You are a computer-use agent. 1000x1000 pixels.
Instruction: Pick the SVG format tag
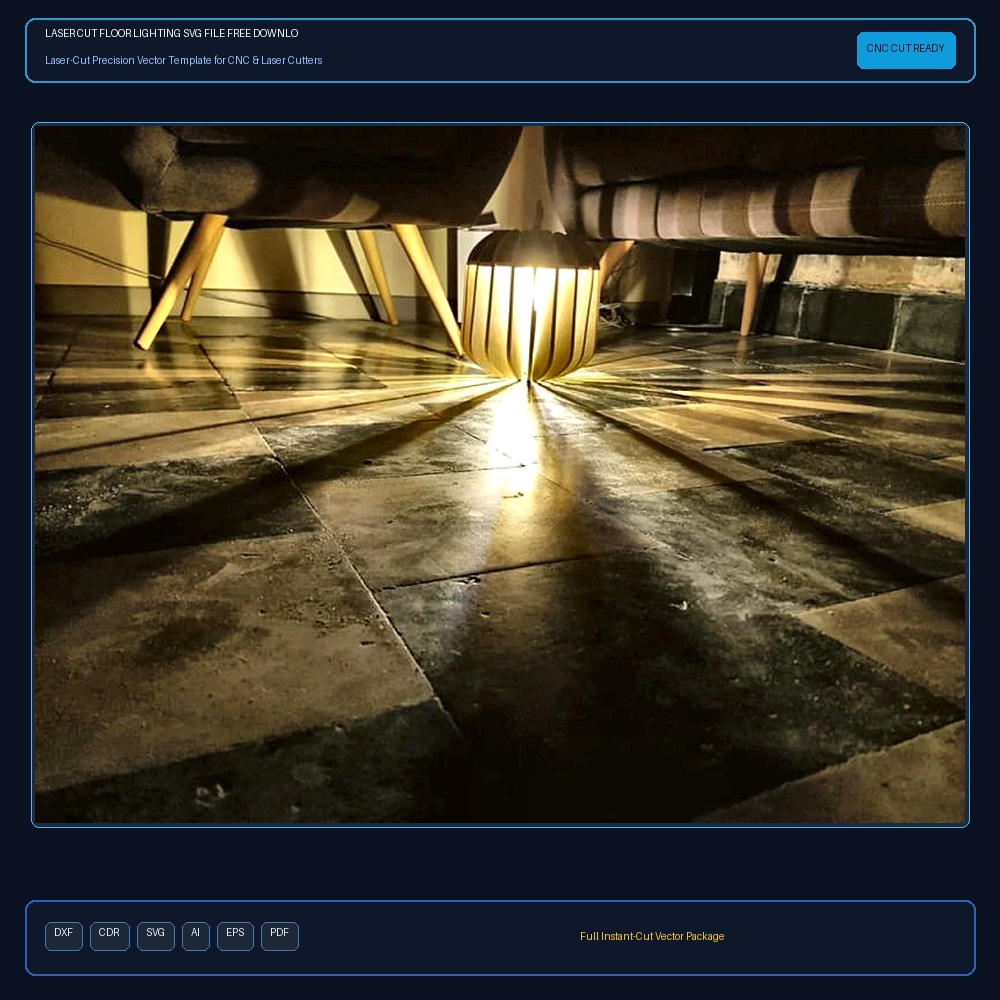(156, 936)
